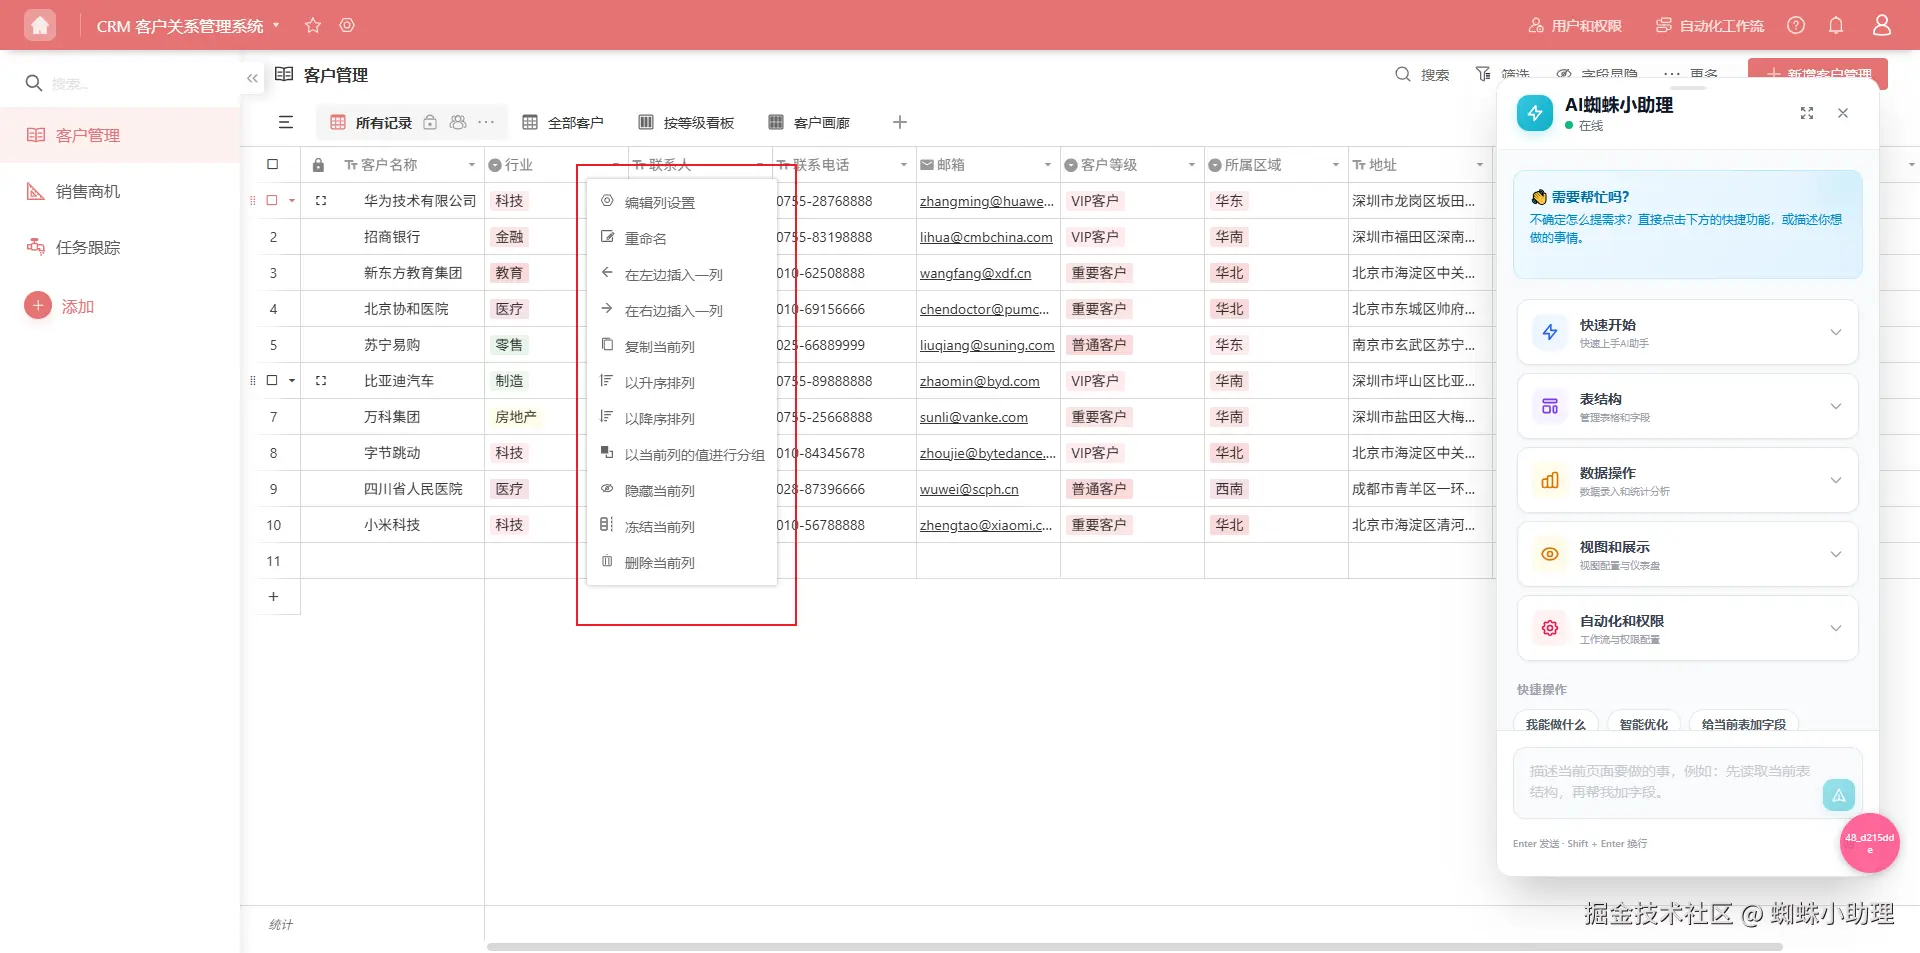Add a new row below row 11
The height and width of the screenshot is (953, 1920).
[x=273, y=597]
